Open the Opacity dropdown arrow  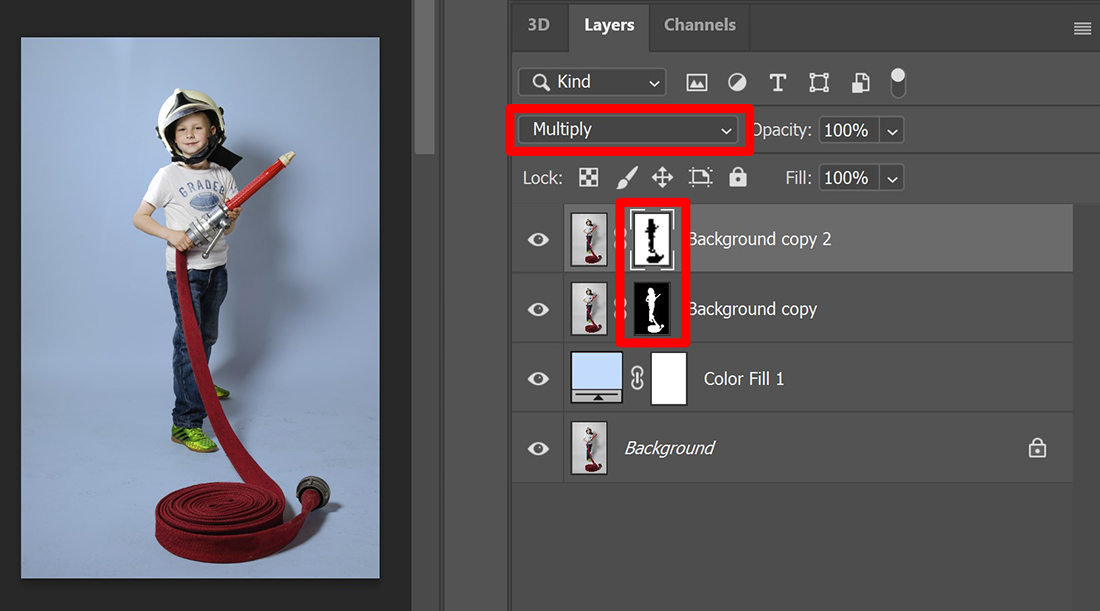coord(891,130)
